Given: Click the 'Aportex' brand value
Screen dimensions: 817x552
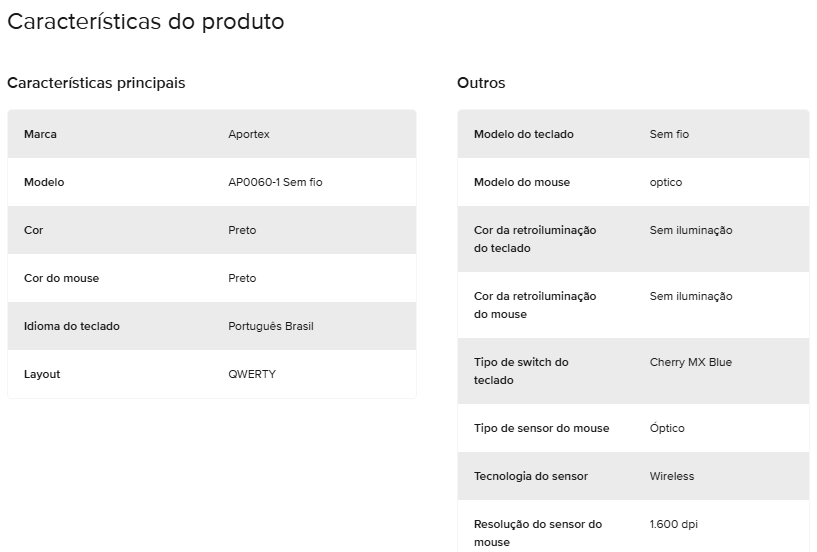Looking at the screenshot, I should click(x=249, y=134).
